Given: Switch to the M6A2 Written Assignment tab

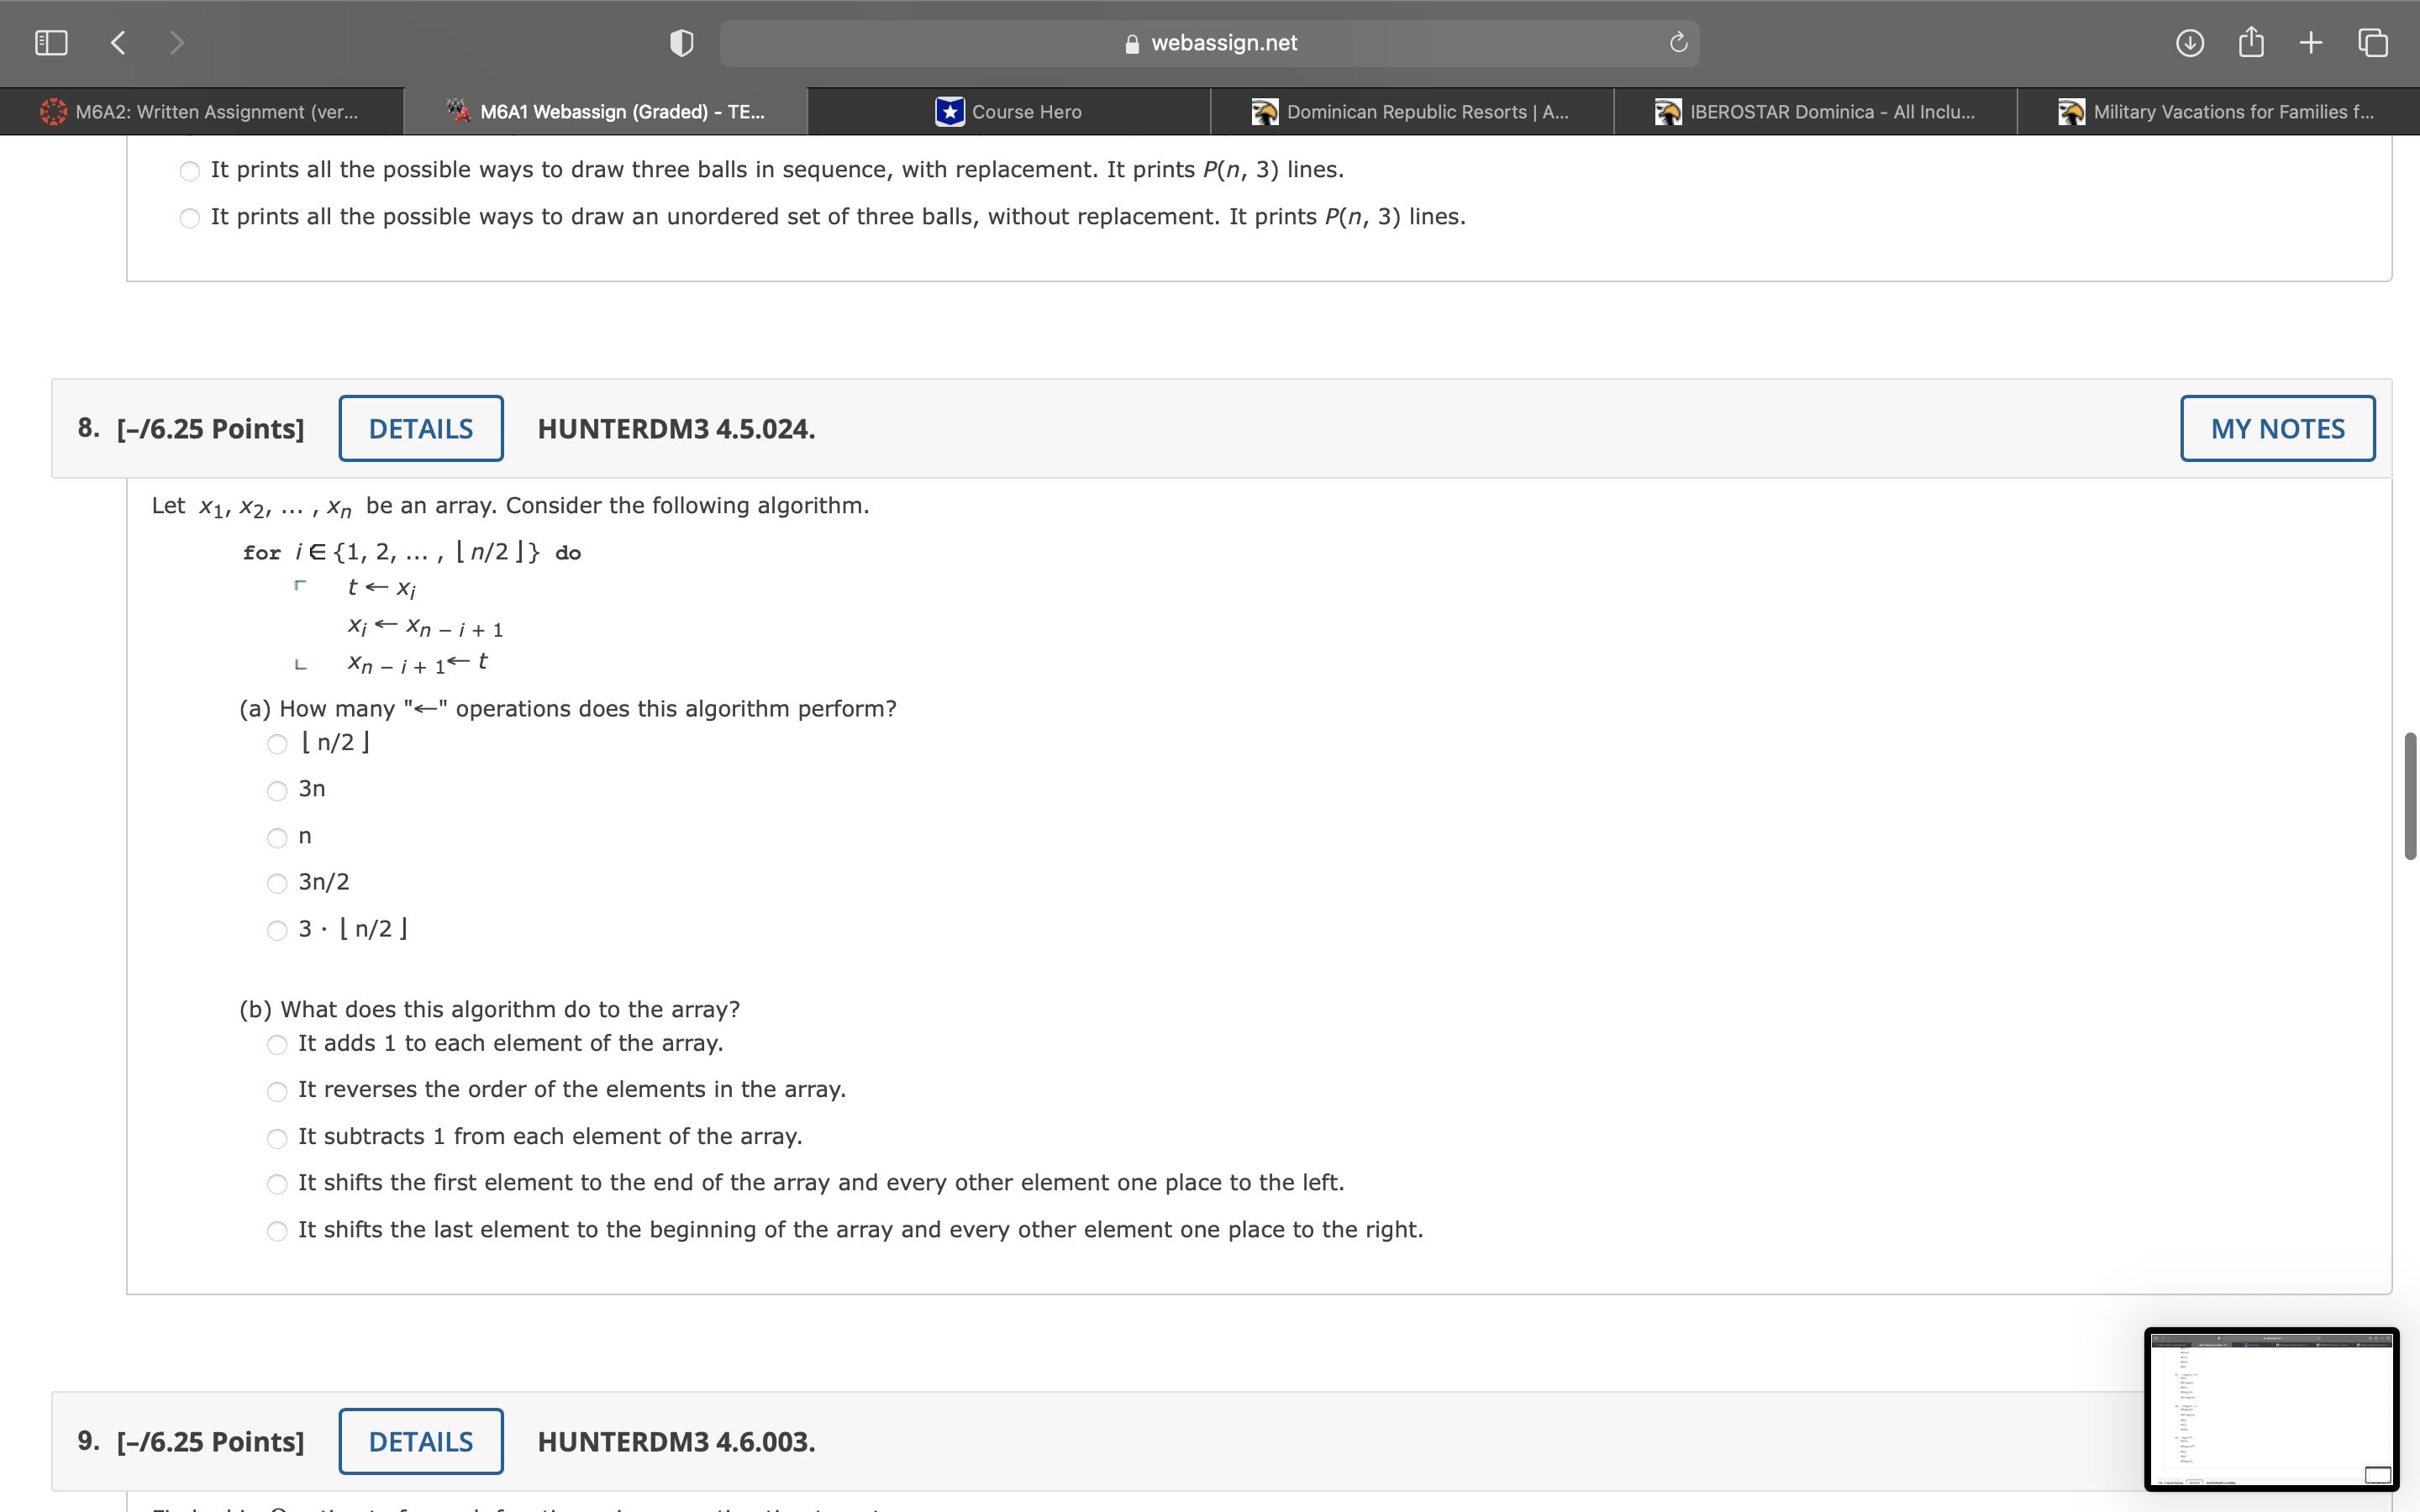Looking at the screenshot, I should pos(202,112).
